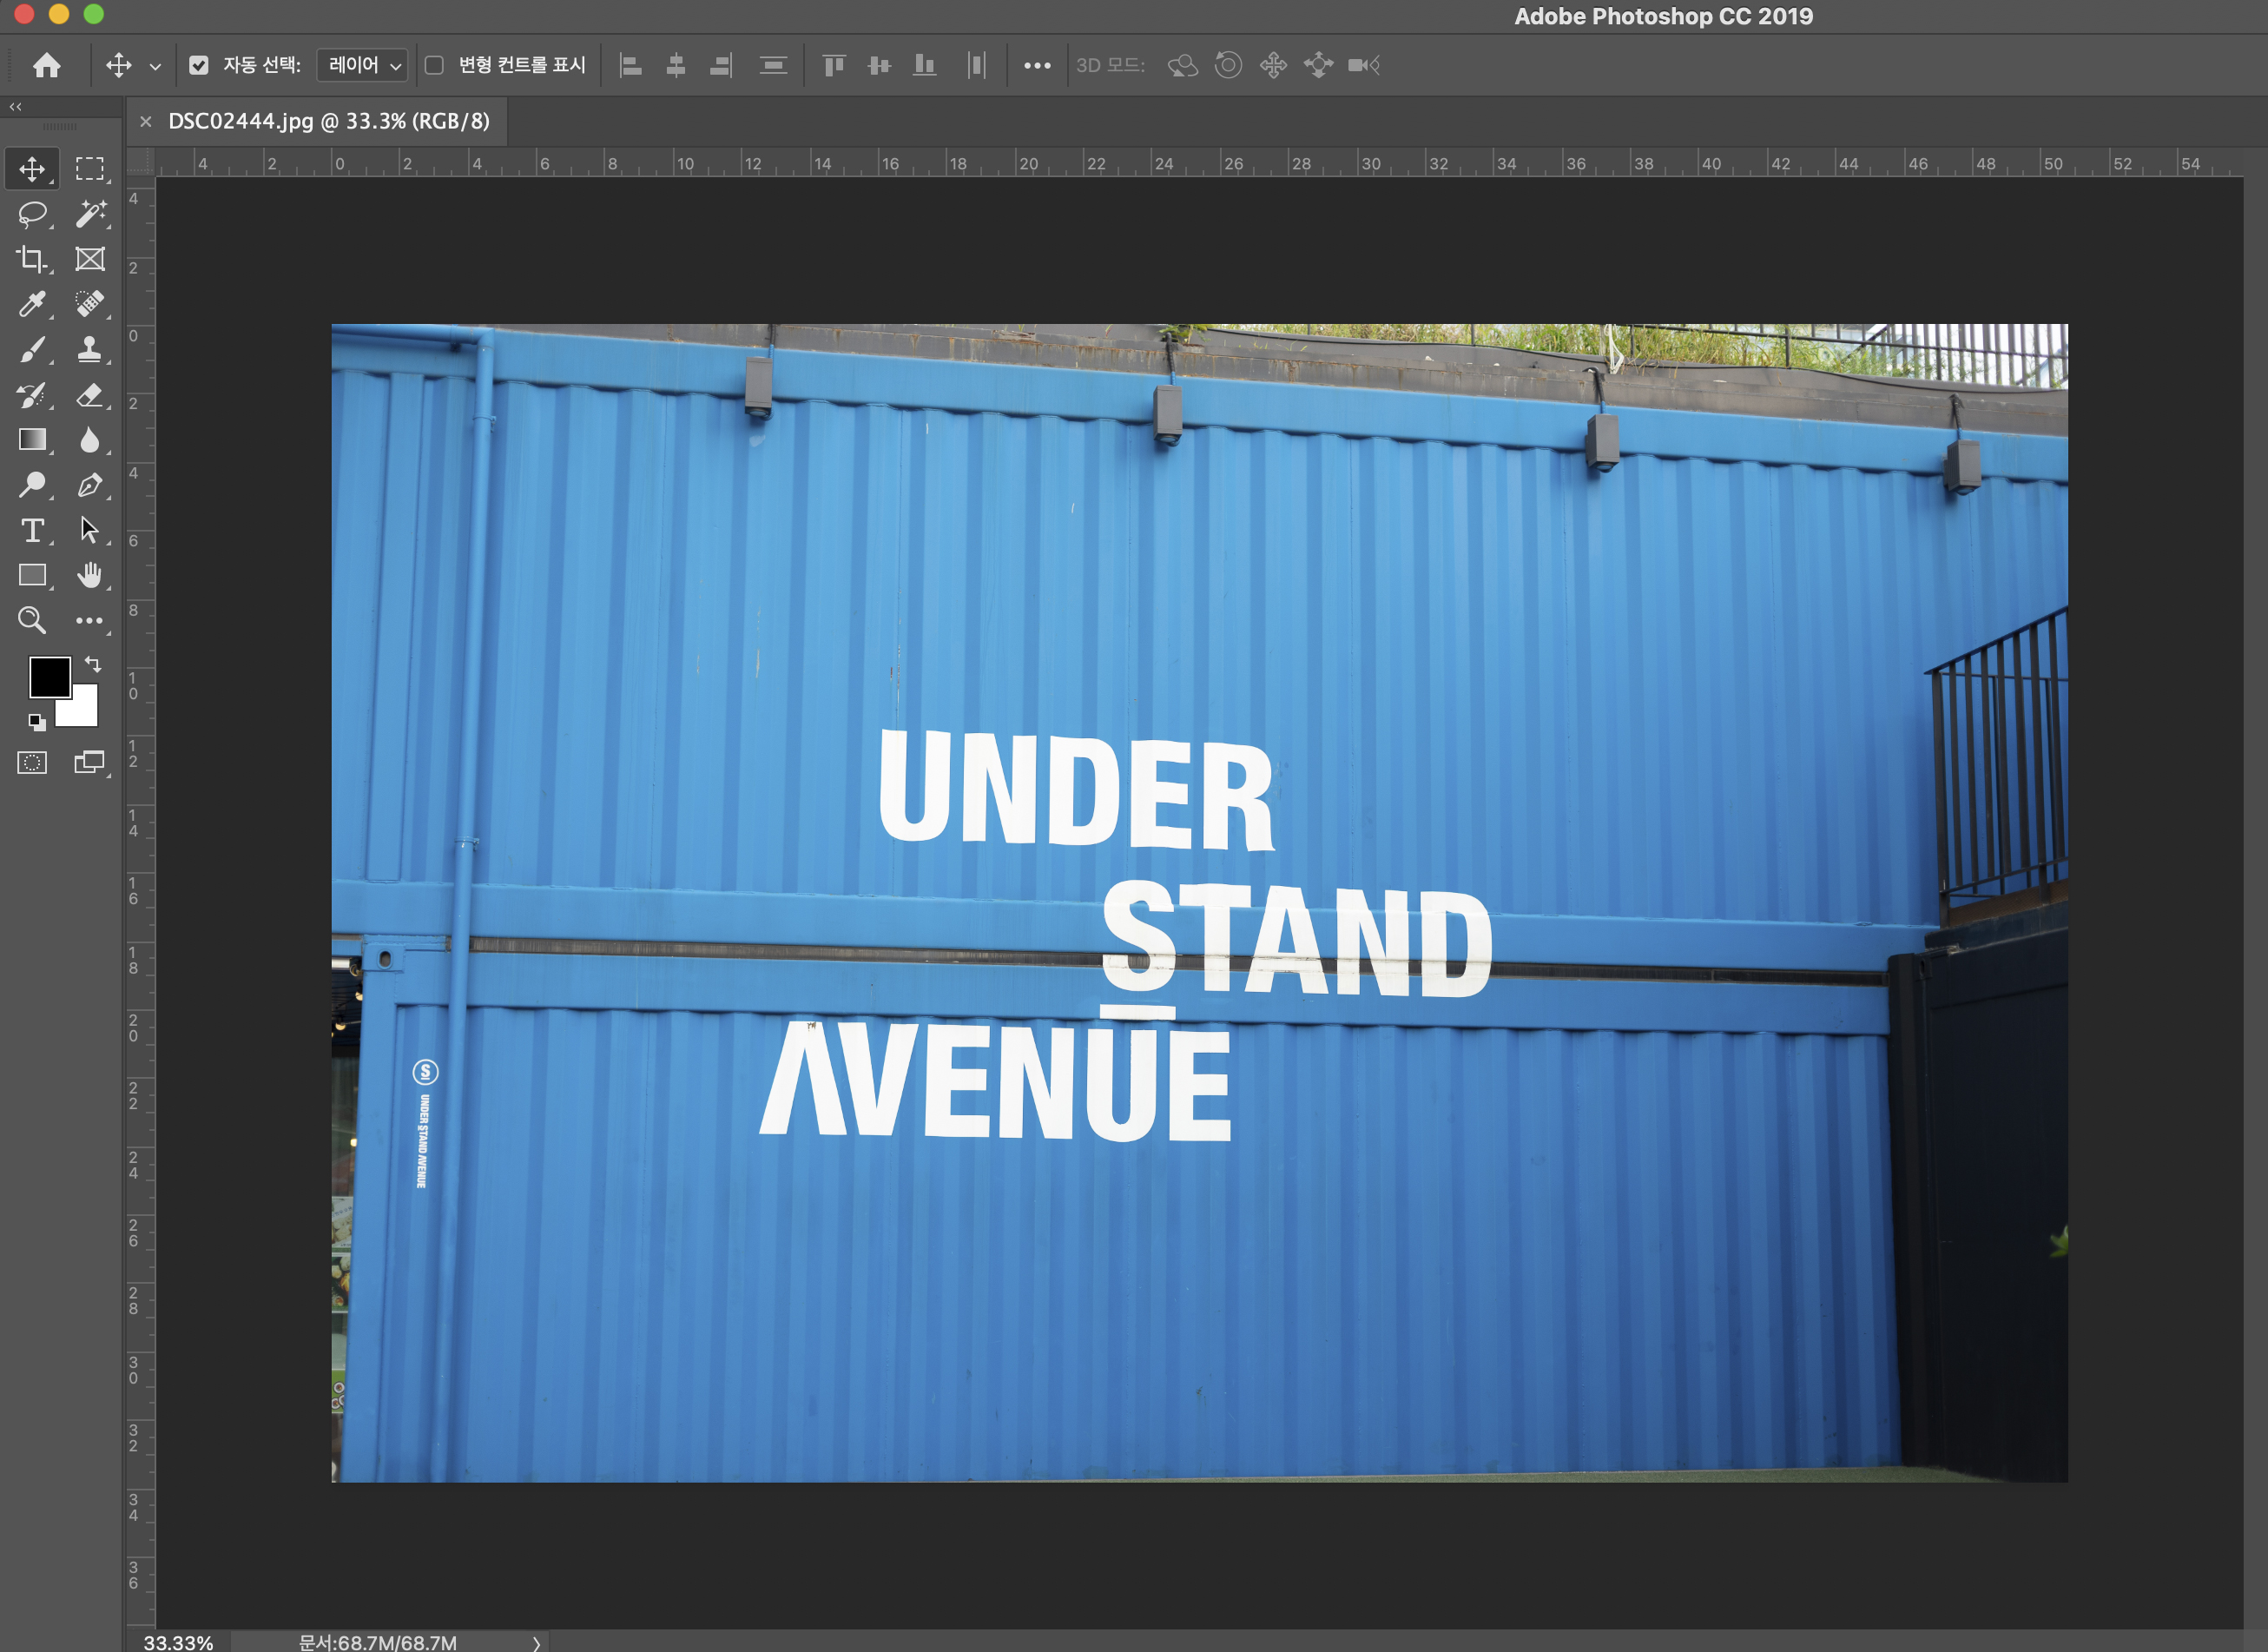This screenshot has width=2268, height=1652.
Task: Go to the Home screen
Action: pos(46,65)
